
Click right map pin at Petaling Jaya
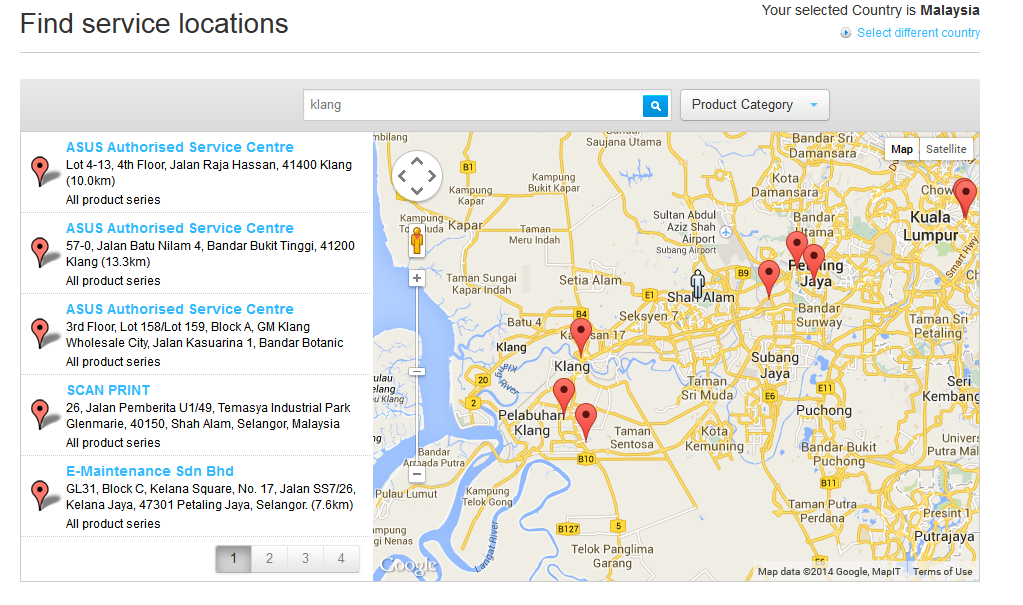814,260
